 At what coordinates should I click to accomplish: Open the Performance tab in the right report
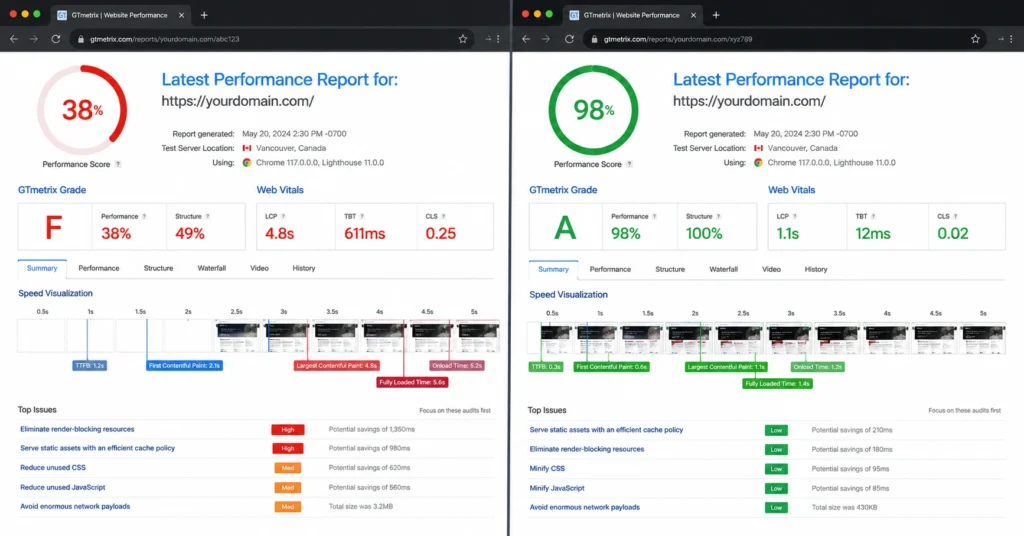610,270
